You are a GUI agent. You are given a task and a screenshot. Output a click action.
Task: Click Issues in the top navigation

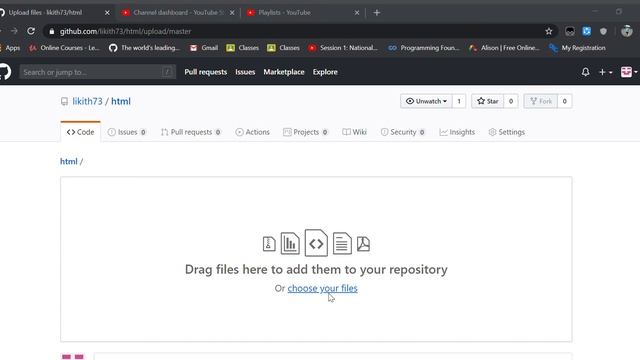coord(245,72)
